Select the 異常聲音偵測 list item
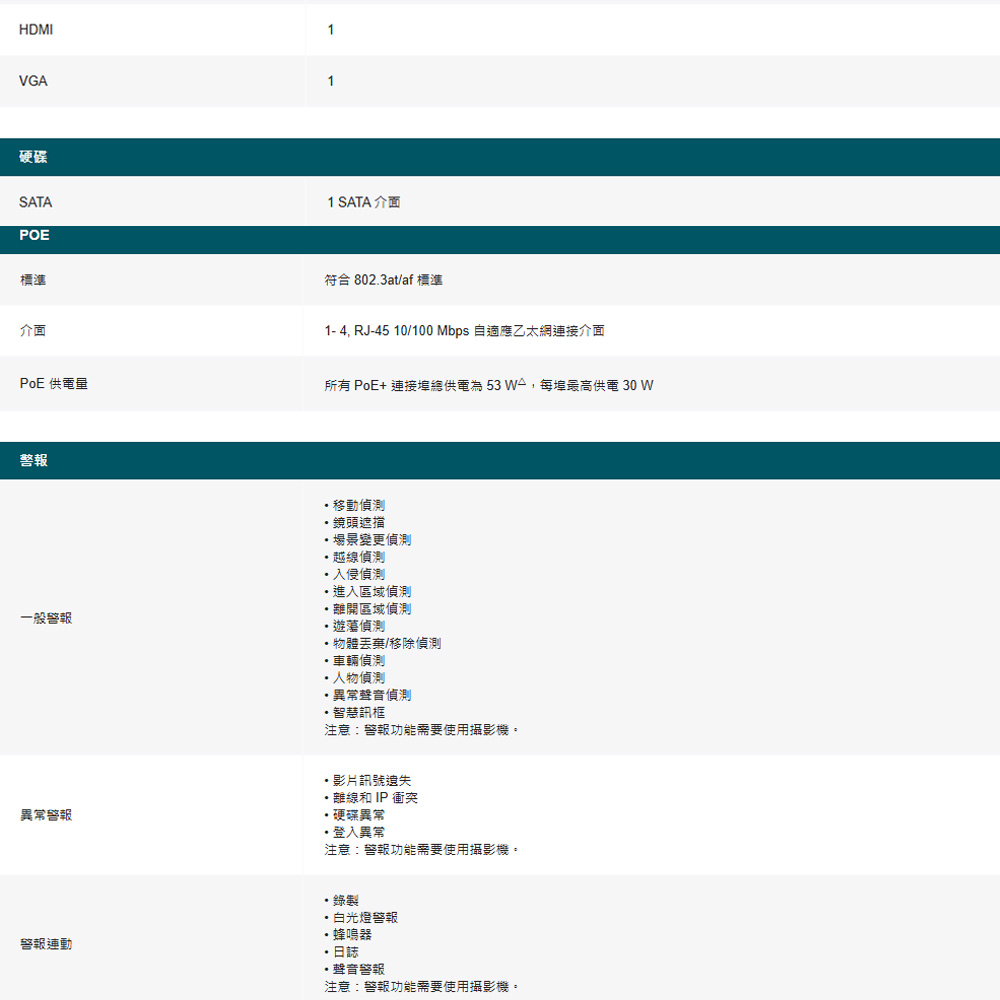 tap(371, 695)
